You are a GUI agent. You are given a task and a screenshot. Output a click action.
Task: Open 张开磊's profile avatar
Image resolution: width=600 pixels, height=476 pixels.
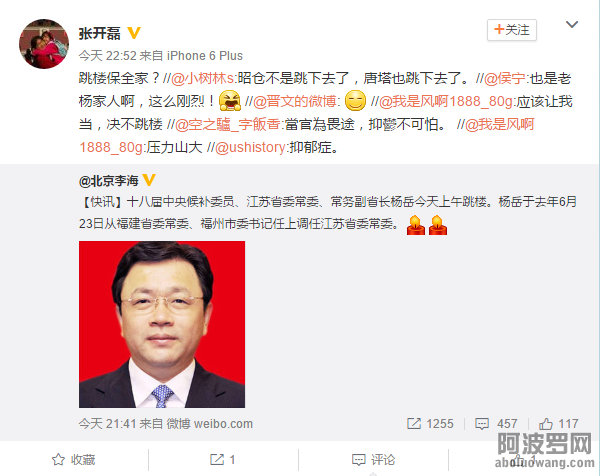tap(44, 44)
